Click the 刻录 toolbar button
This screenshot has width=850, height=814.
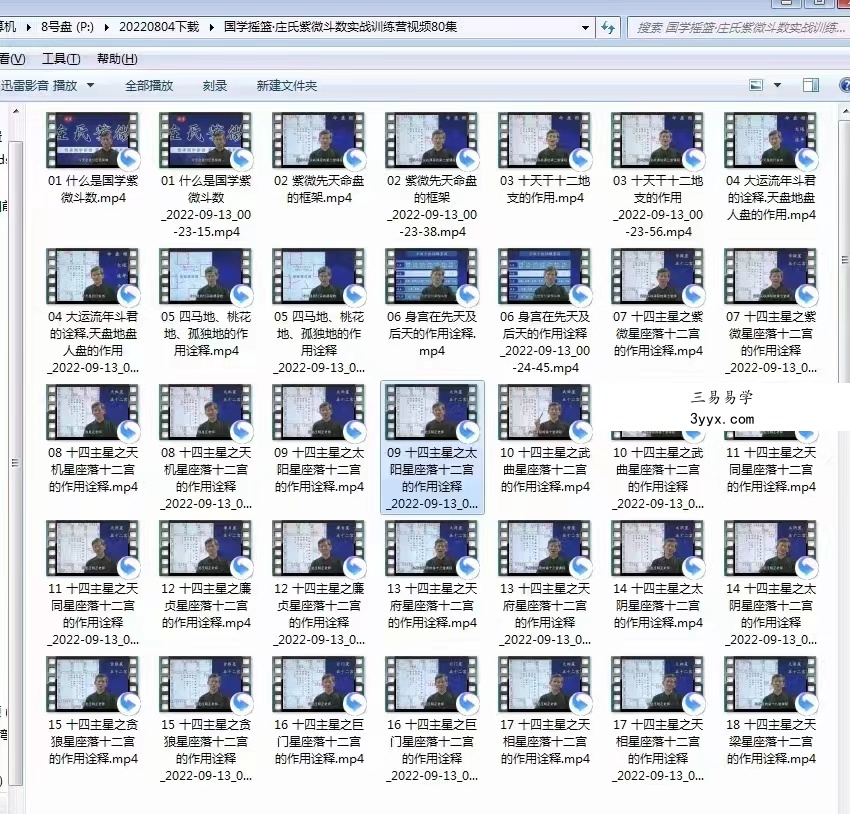(x=215, y=86)
